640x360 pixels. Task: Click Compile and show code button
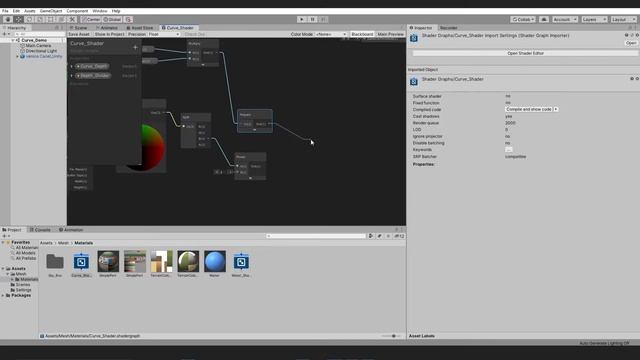point(529,109)
